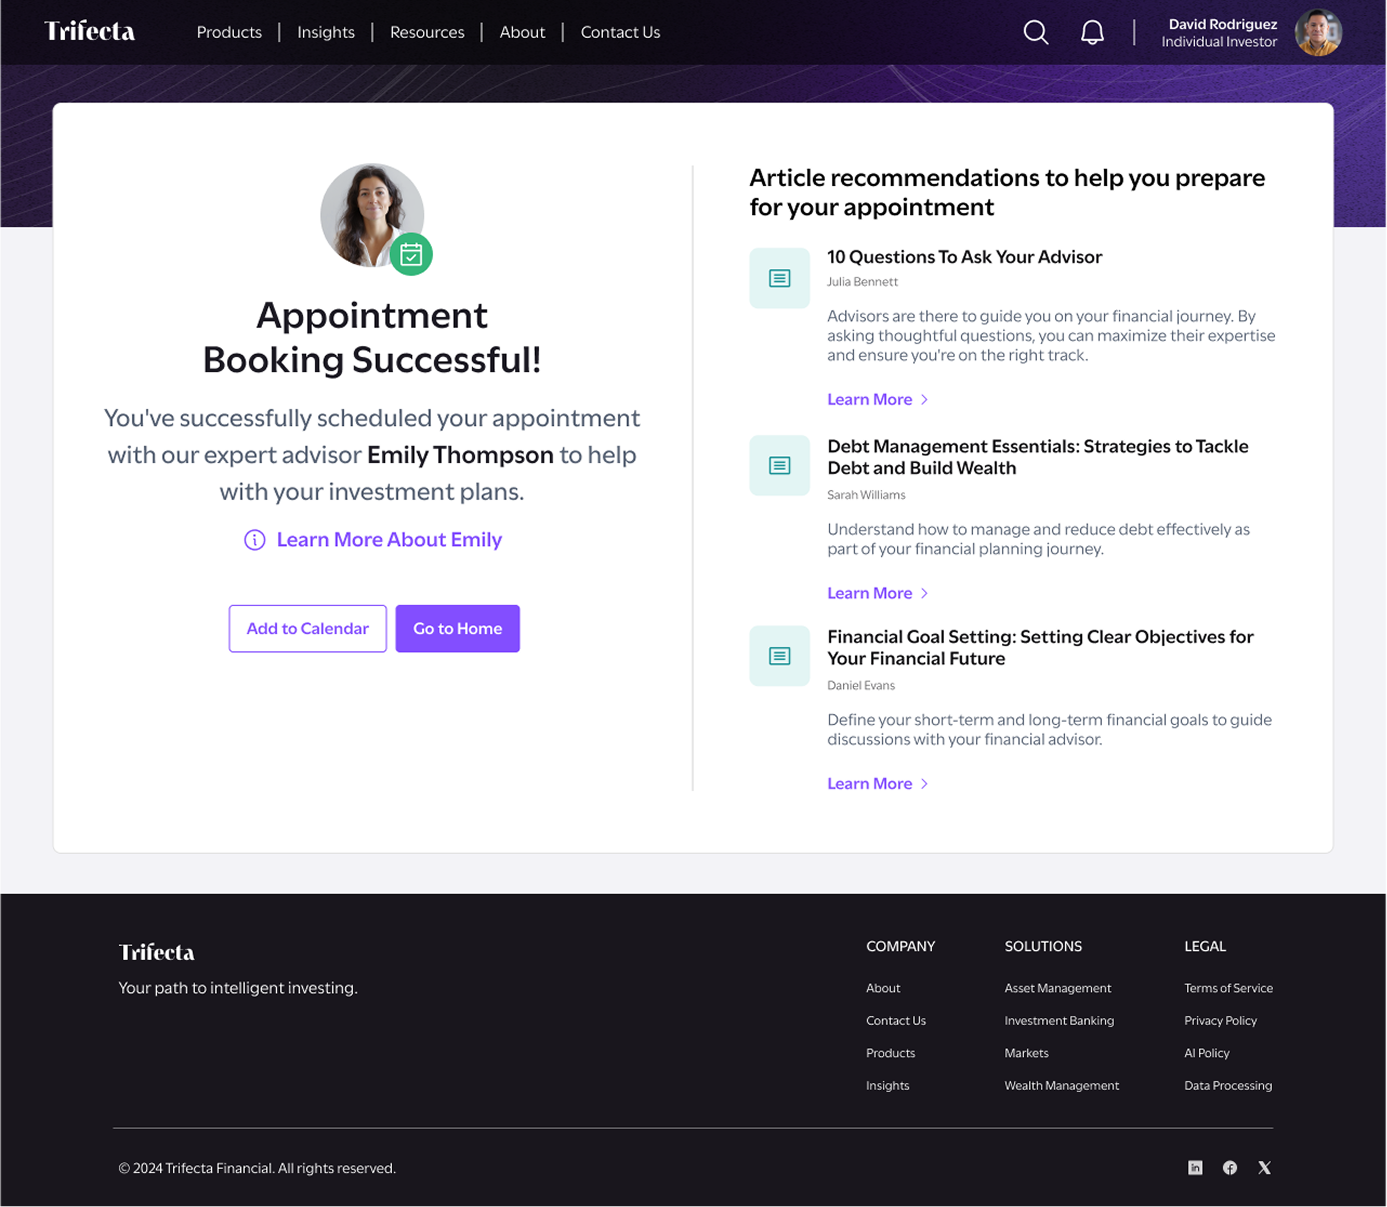1387x1207 pixels.
Task: Open Markets footer link
Action: (x=1026, y=1053)
